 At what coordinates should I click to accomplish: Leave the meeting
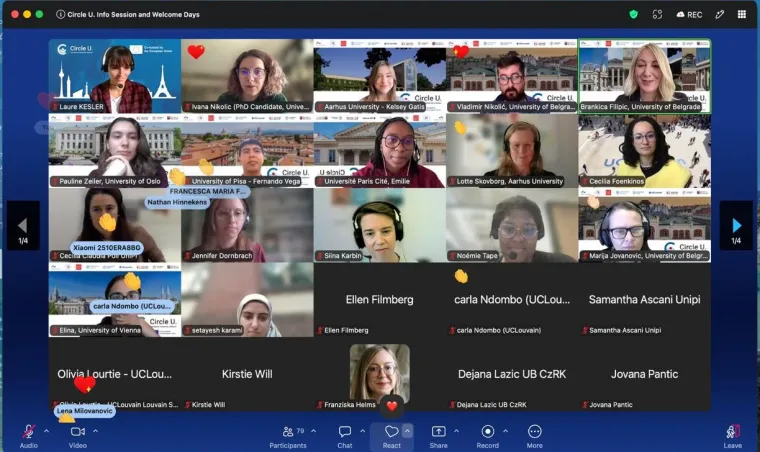[732, 436]
